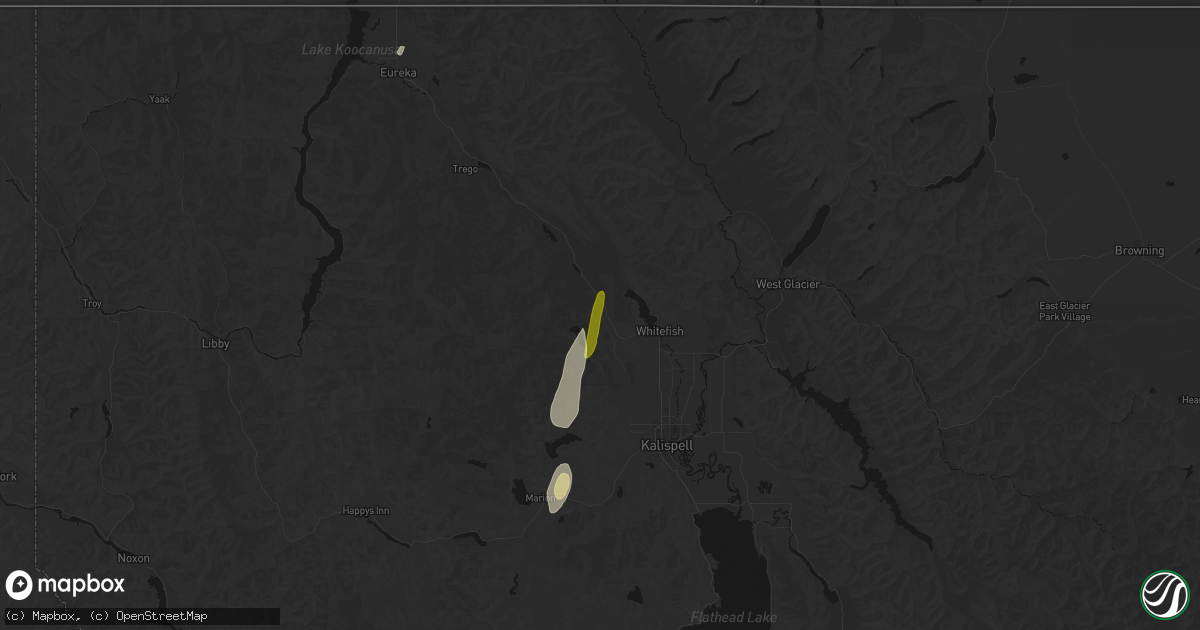Click the Libby town label
This screenshot has height=630, width=1200.
click(x=215, y=343)
